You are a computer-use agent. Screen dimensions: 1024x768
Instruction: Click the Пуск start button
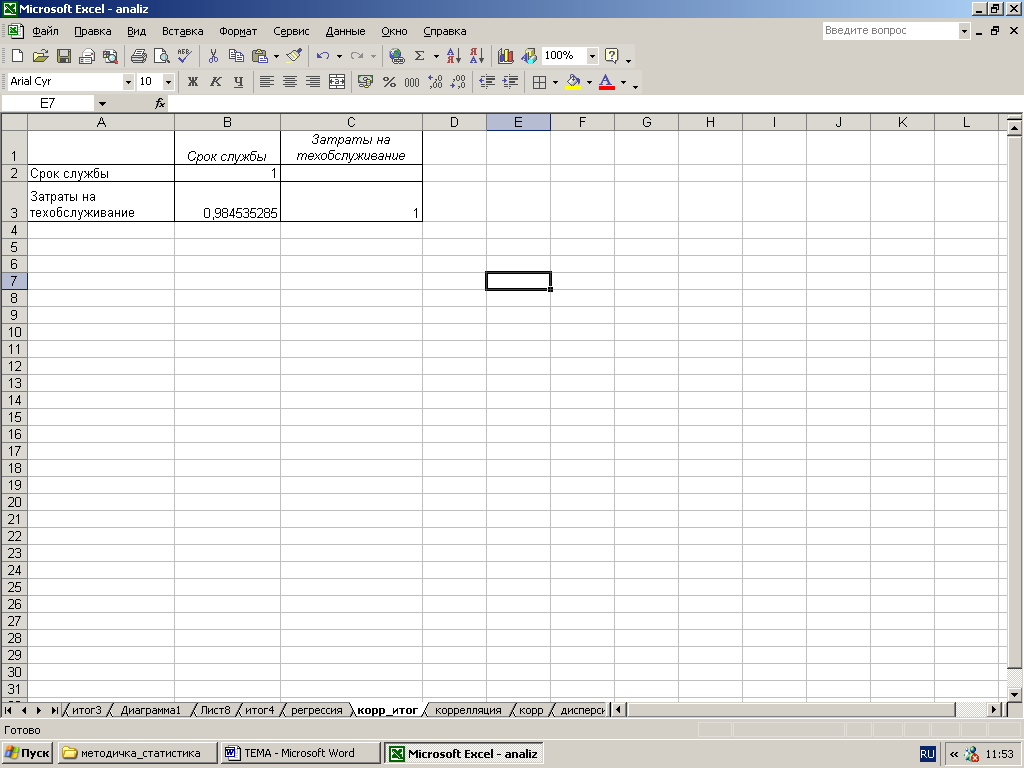coord(28,754)
